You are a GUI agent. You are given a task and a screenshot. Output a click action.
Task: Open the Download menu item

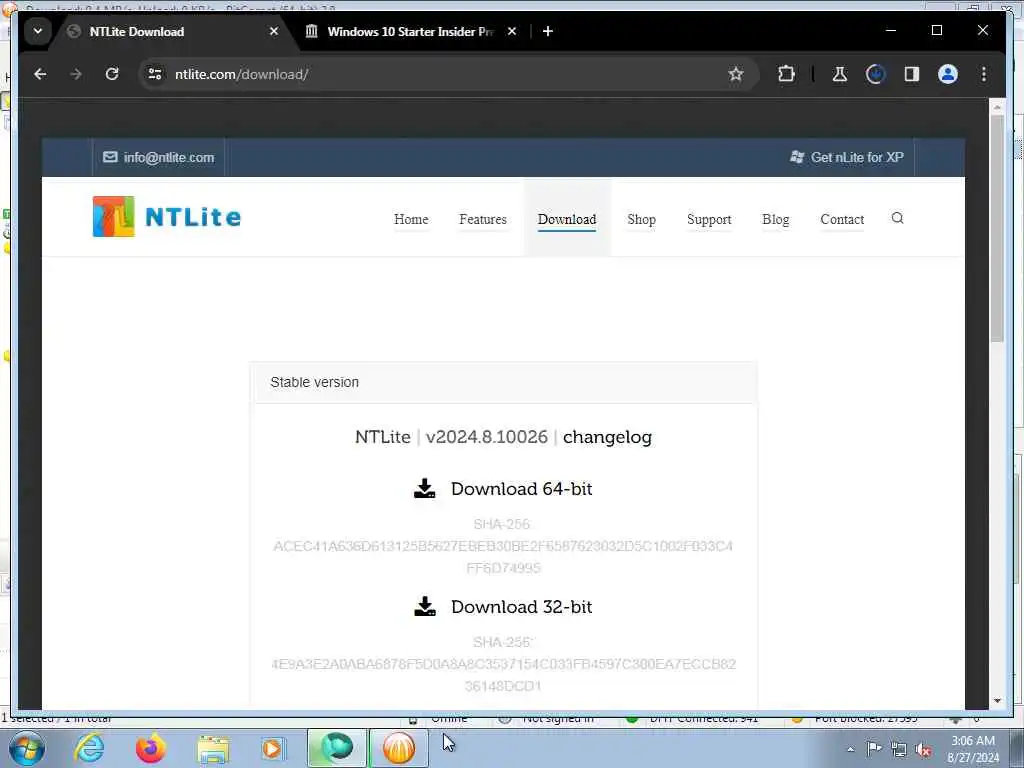567,219
